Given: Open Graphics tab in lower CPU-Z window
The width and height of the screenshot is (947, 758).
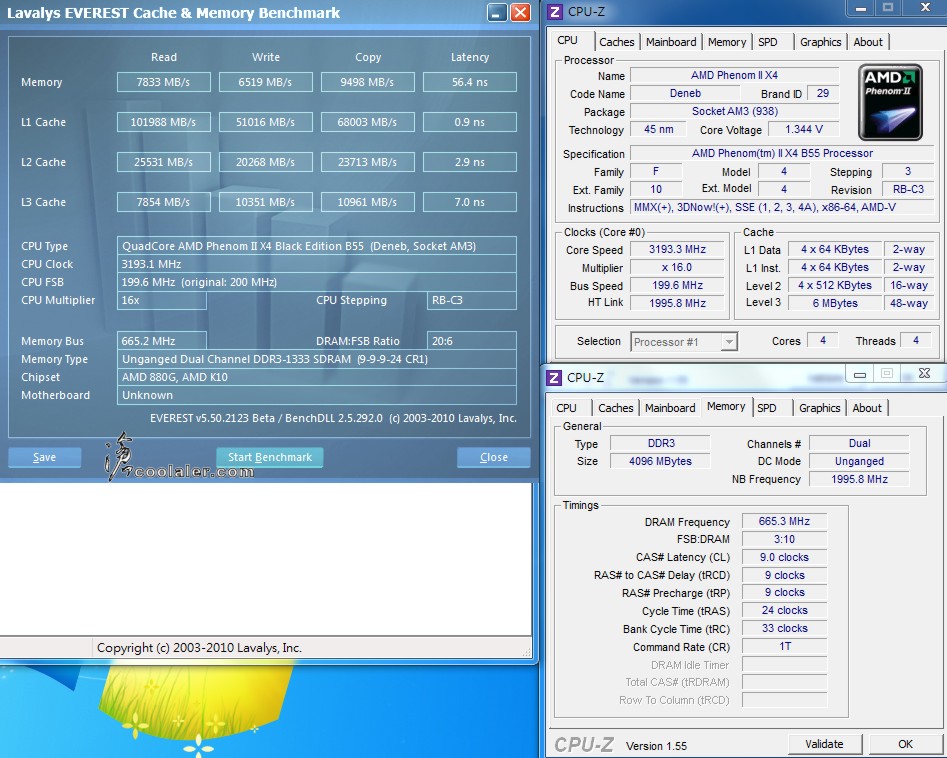Looking at the screenshot, I should (820, 408).
